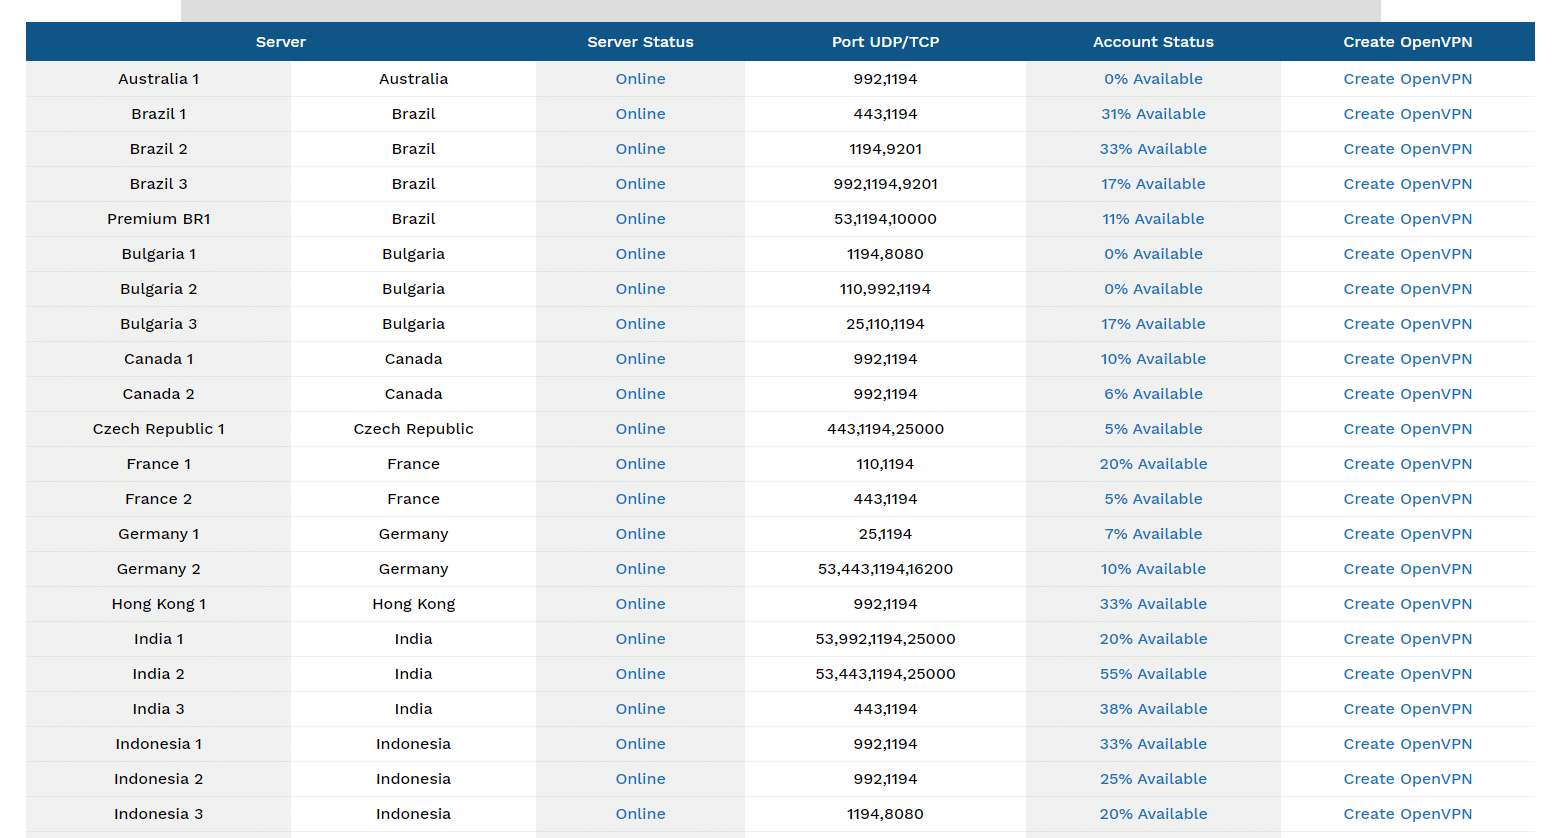Open Create OpenVPN link for Canada 1

click(x=1407, y=359)
